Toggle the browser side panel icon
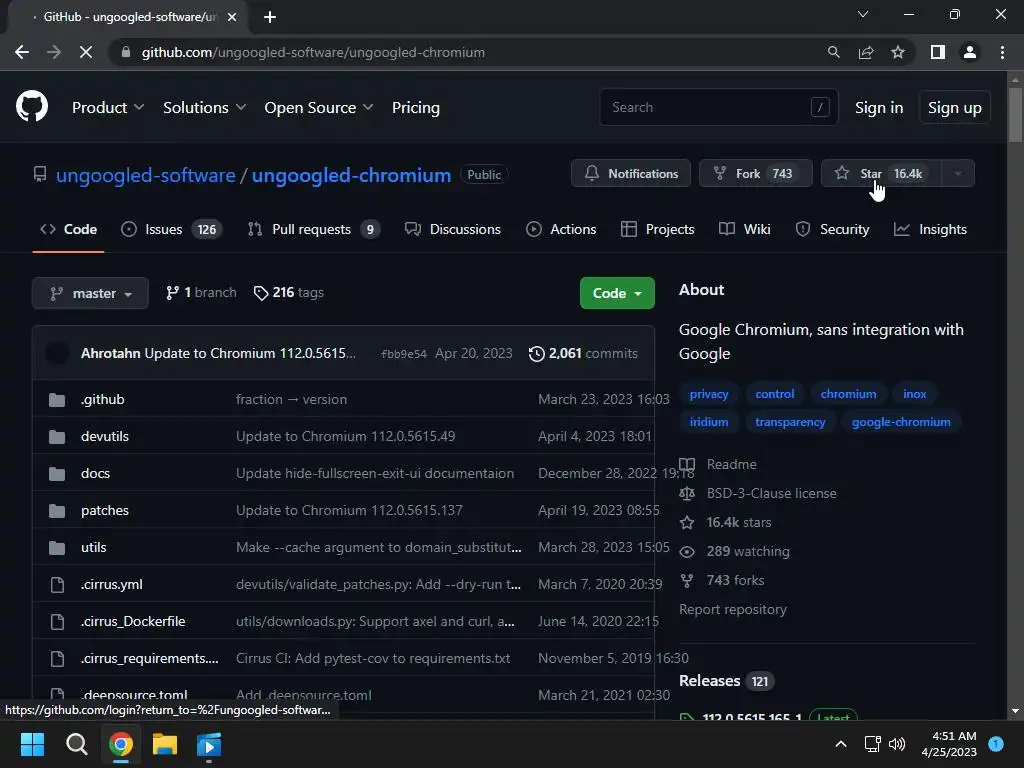The width and height of the screenshot is (1024, 768). click(x=937, y=52)
